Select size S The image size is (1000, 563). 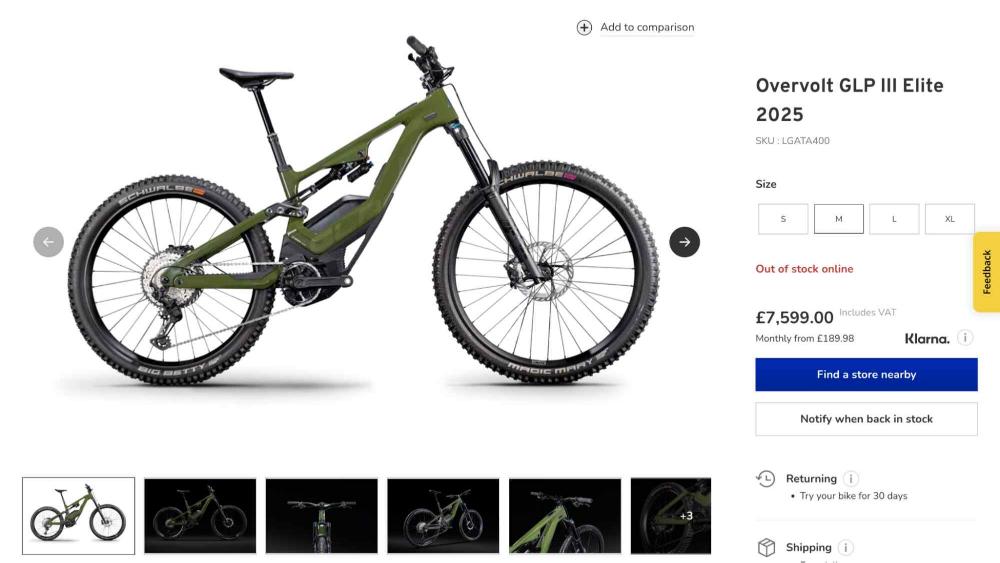(x=783, y=219)
